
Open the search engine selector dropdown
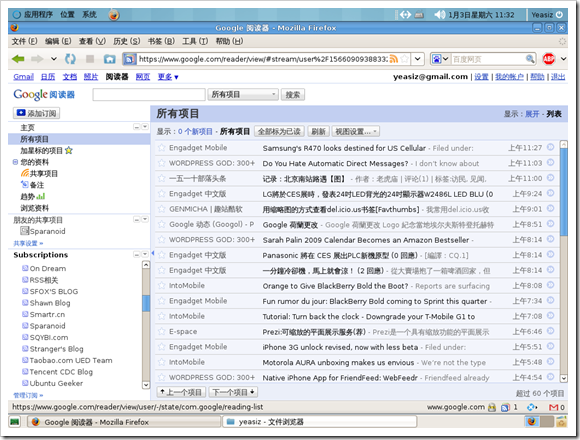point(440,59)
